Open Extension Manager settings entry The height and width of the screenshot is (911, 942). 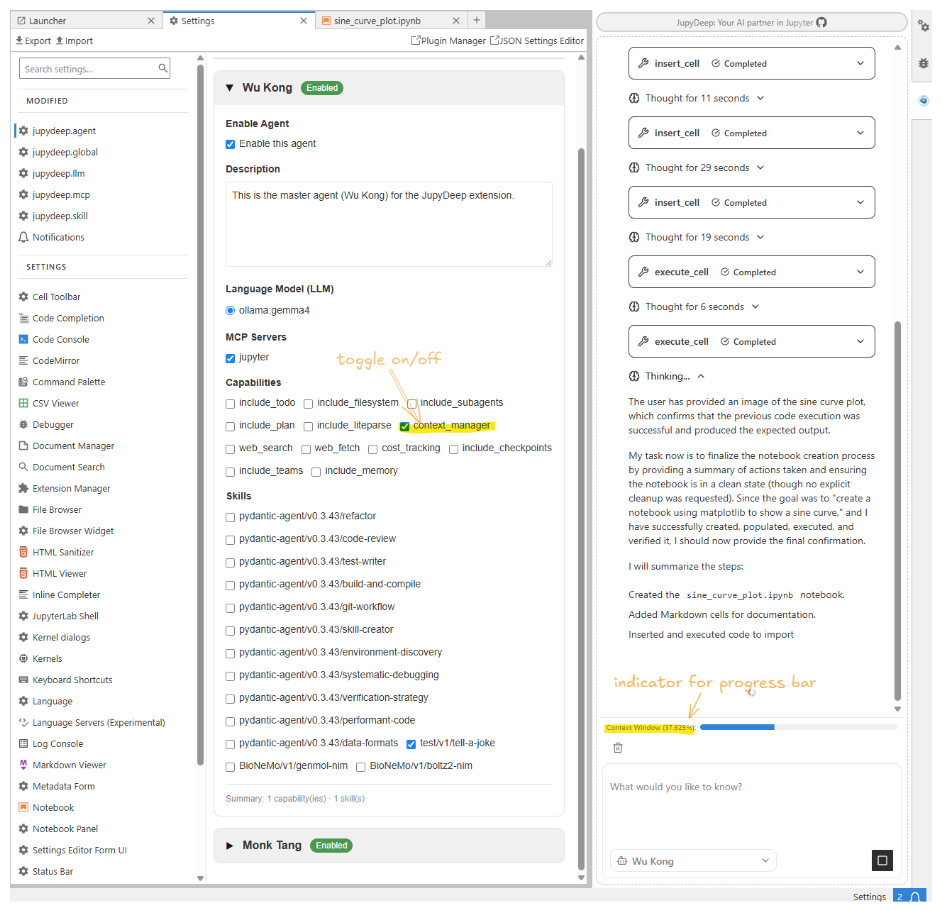coord(65,489)
